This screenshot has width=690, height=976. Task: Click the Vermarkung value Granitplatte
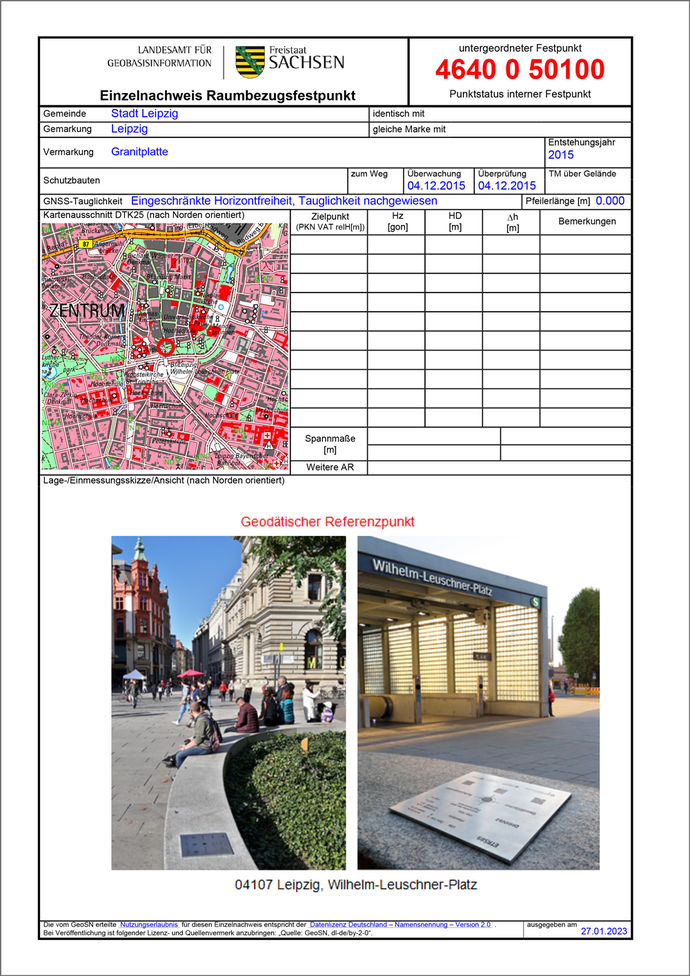[139, 152]
